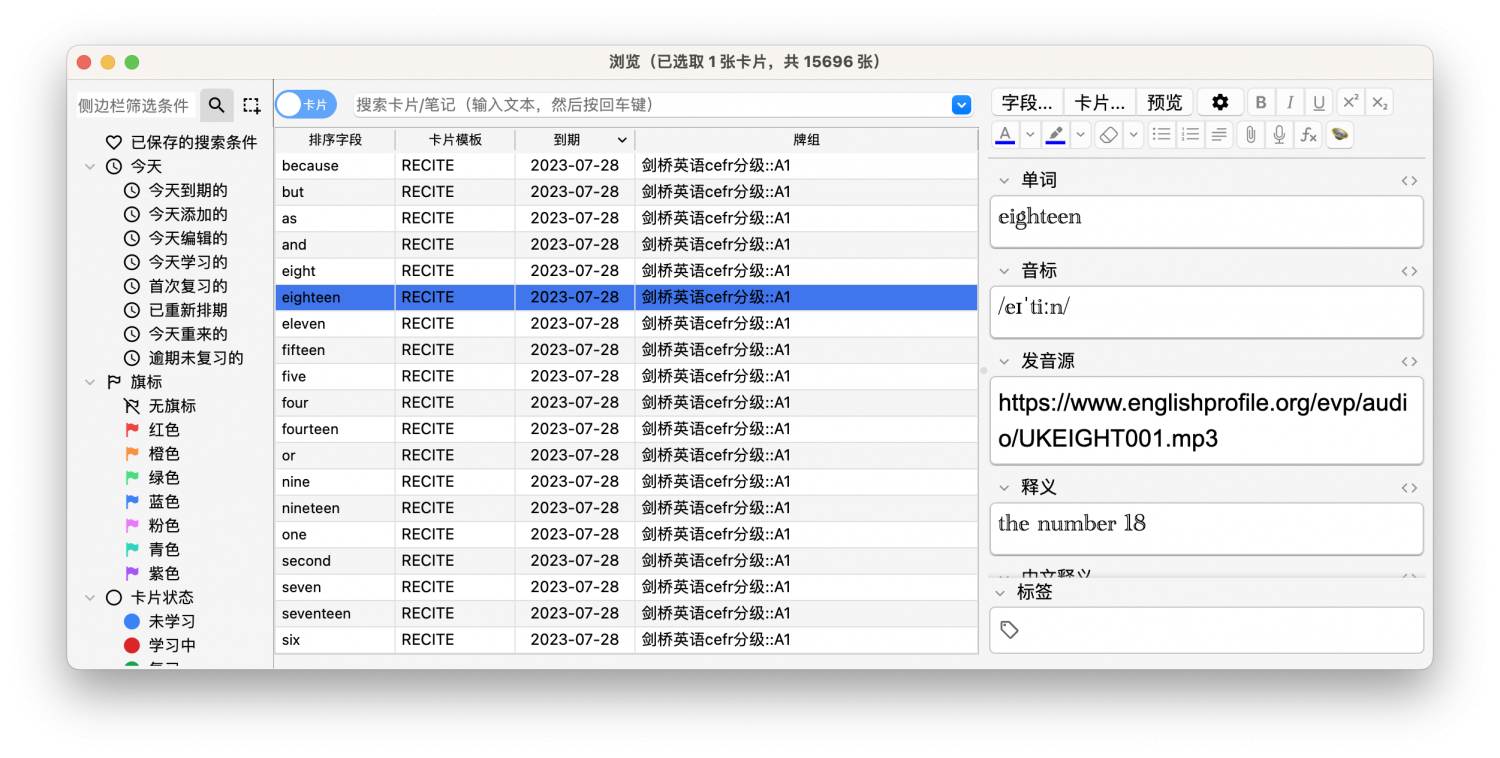Sort by the 卡片模板 column header
Screen dimensions: 1500x758
pos(455,140)
